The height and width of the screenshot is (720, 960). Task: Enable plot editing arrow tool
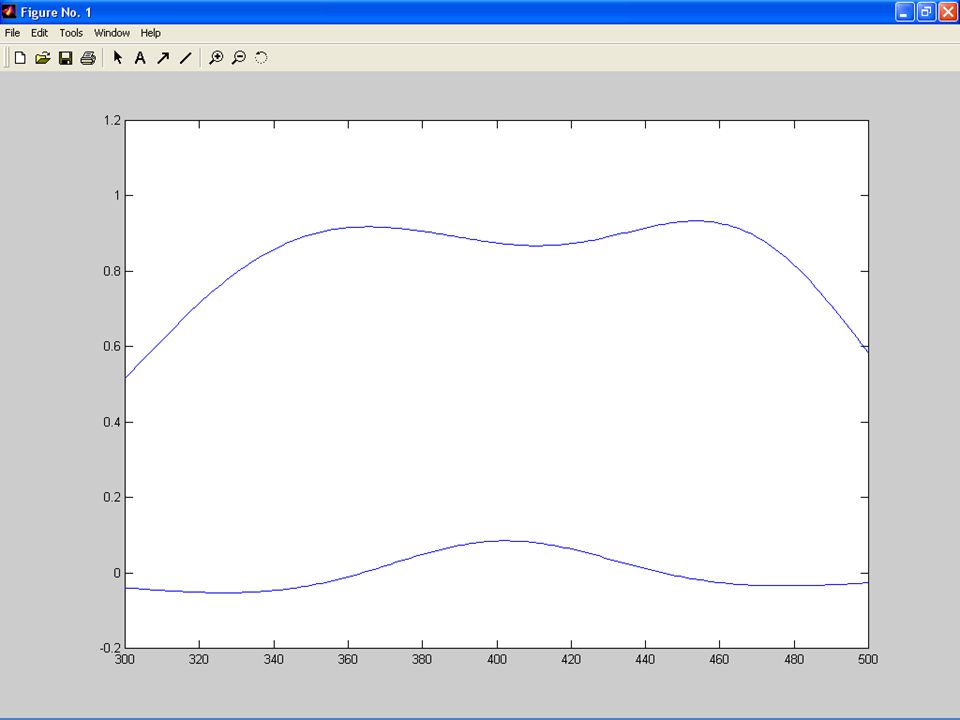pyautogui.click(x=118, y=58)
